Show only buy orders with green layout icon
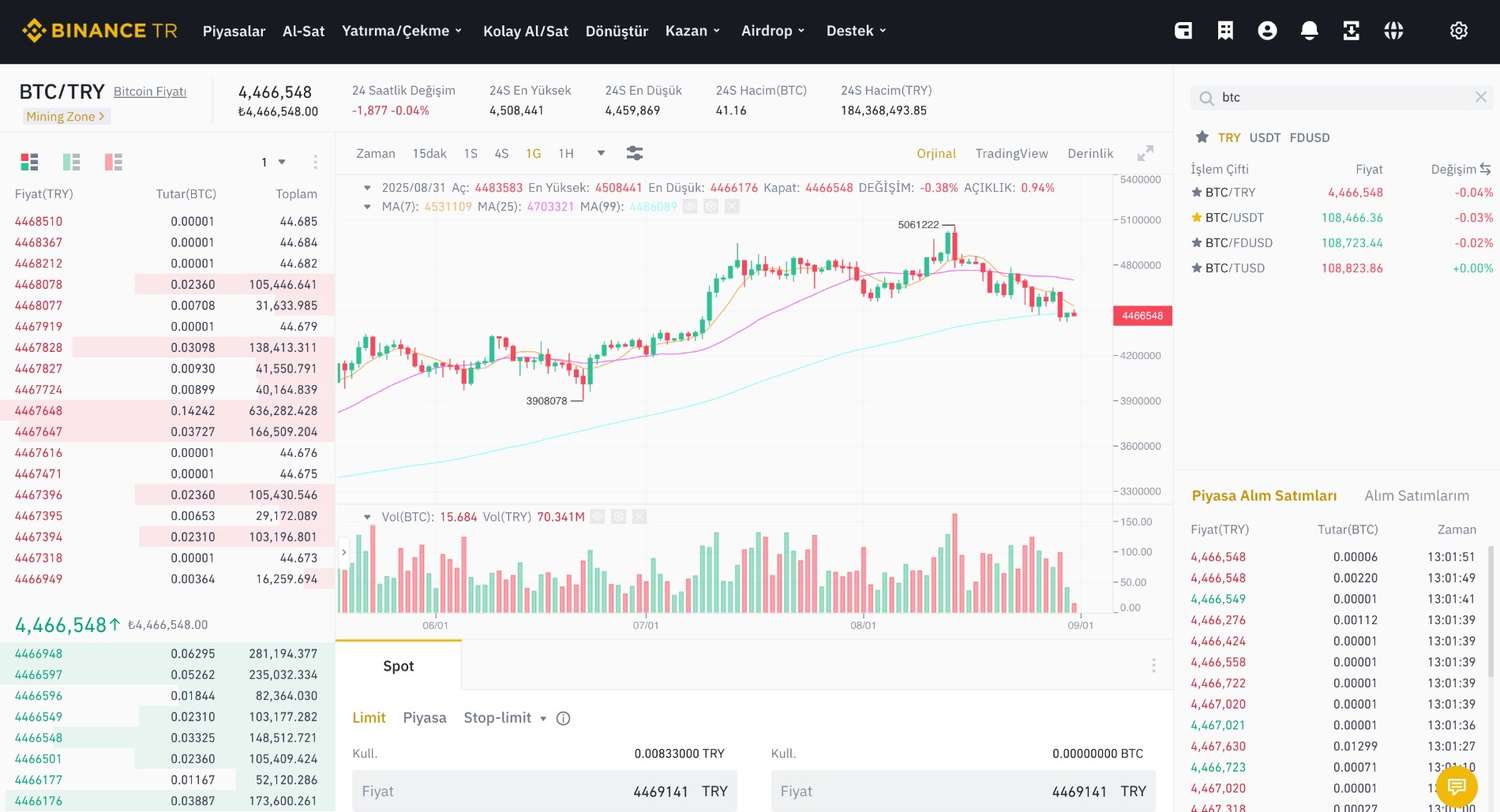This screenshot has height=812, width=1500. pyautogui.click(x=71, y=161)
